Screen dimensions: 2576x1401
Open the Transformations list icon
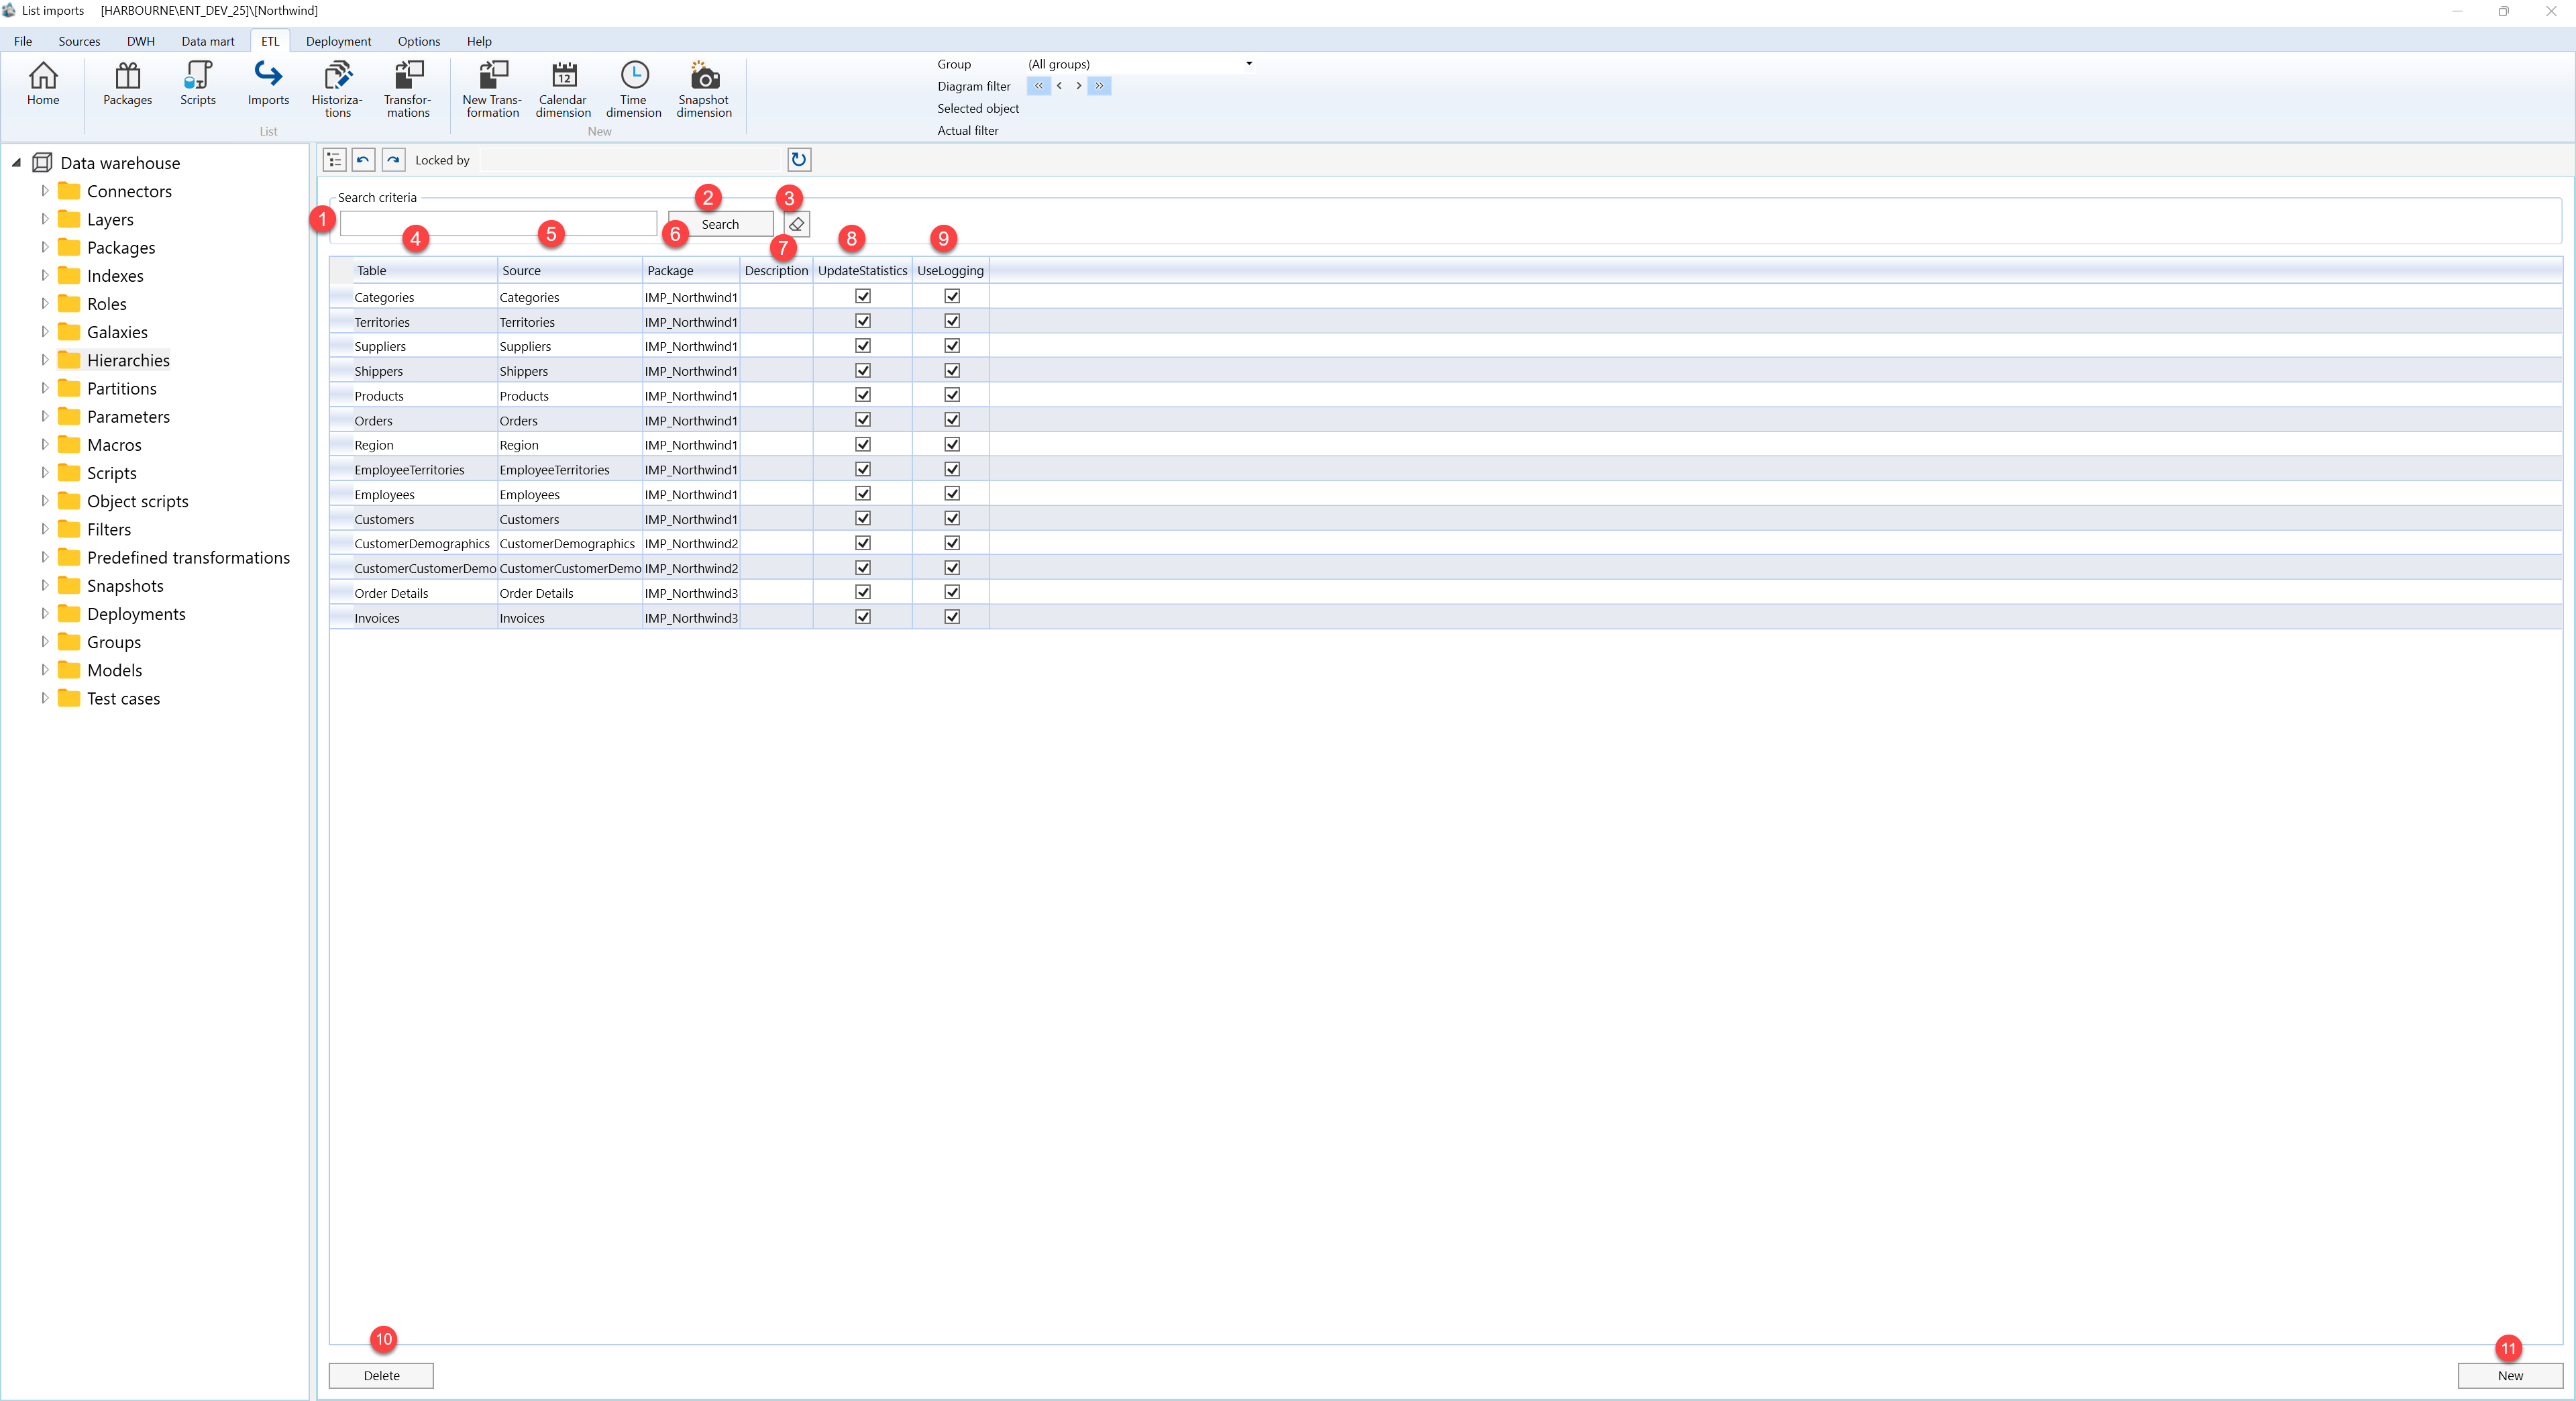408,89
